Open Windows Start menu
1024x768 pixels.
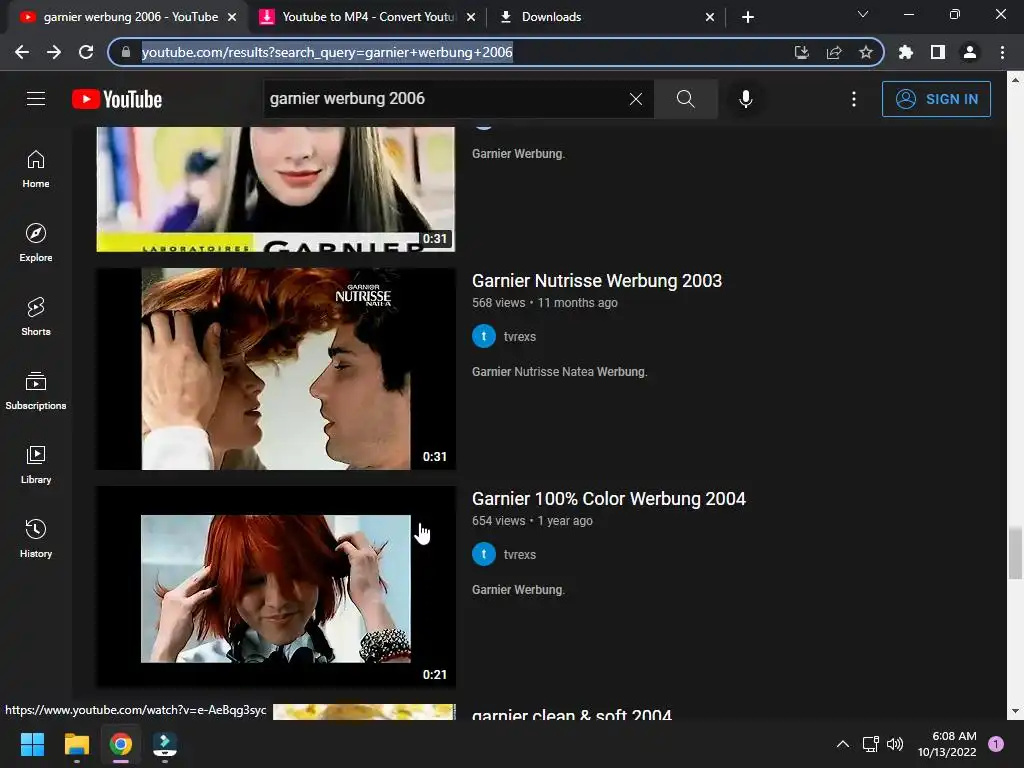32,744
